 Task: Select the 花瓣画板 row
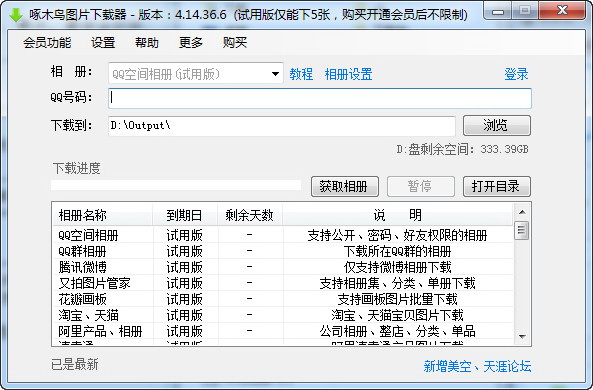(x=283, y=299)
